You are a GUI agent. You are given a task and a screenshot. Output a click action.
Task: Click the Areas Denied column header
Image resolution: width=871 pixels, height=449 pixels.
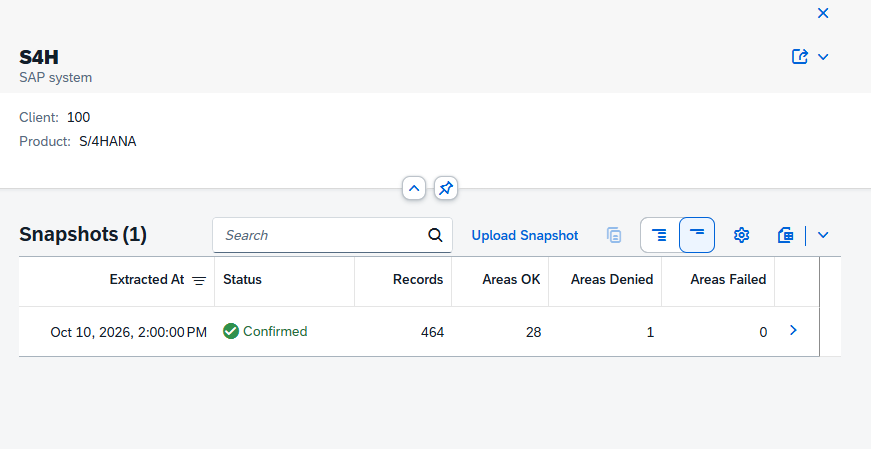(x=605, y=282)
